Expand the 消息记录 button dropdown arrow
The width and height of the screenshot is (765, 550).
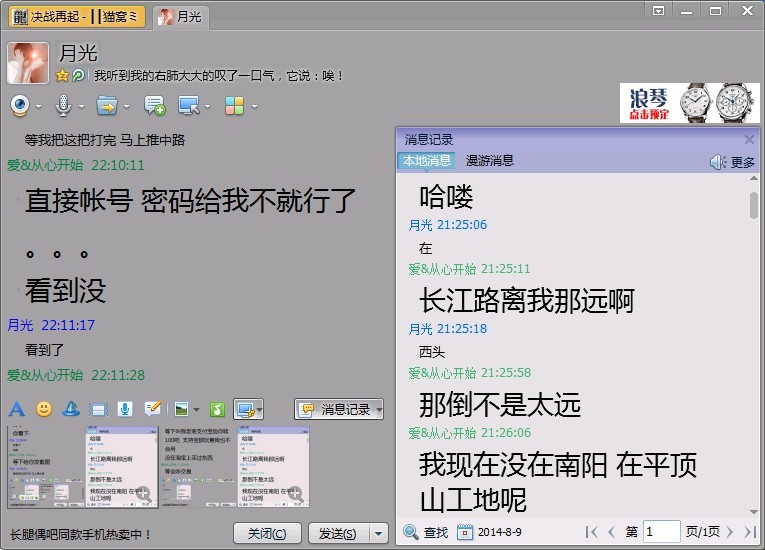(x=380, y=409)
